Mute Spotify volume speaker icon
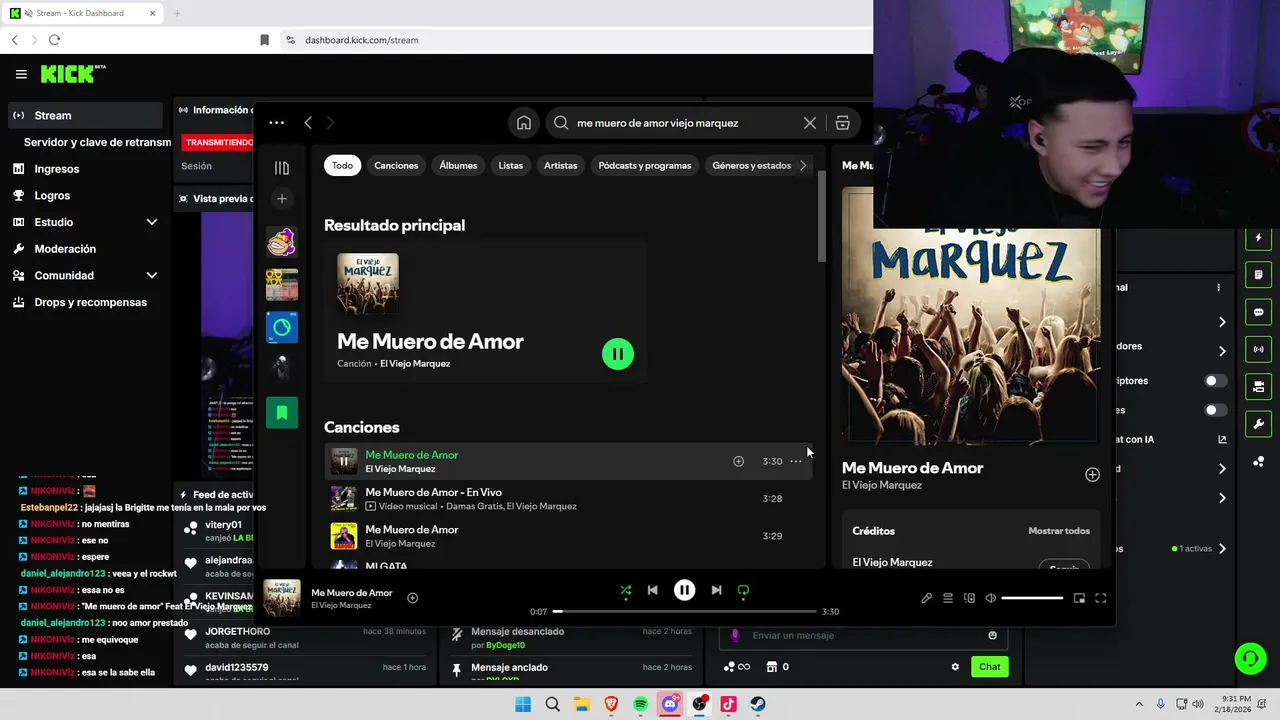Screen dimensions: 1280x720 click(990, 598)
